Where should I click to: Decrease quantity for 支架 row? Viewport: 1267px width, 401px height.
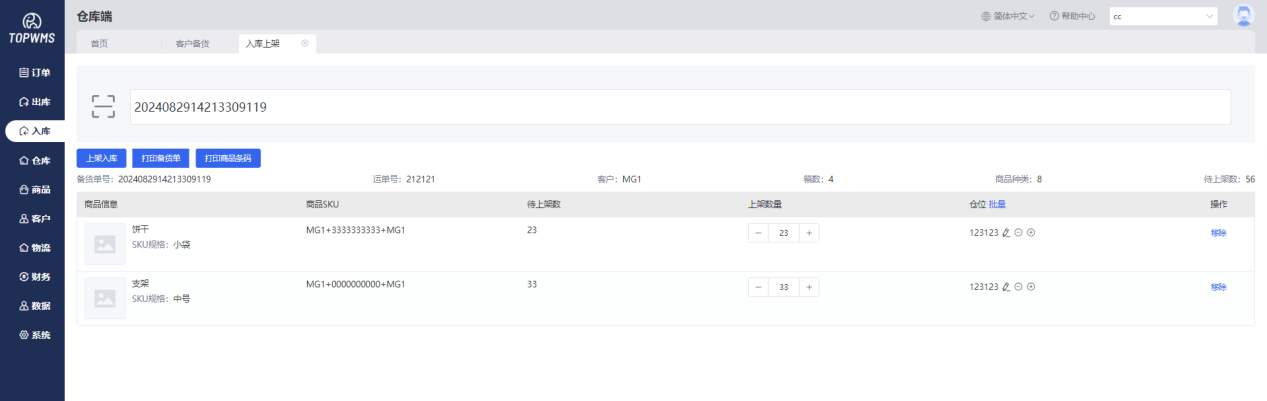(758, 287)
